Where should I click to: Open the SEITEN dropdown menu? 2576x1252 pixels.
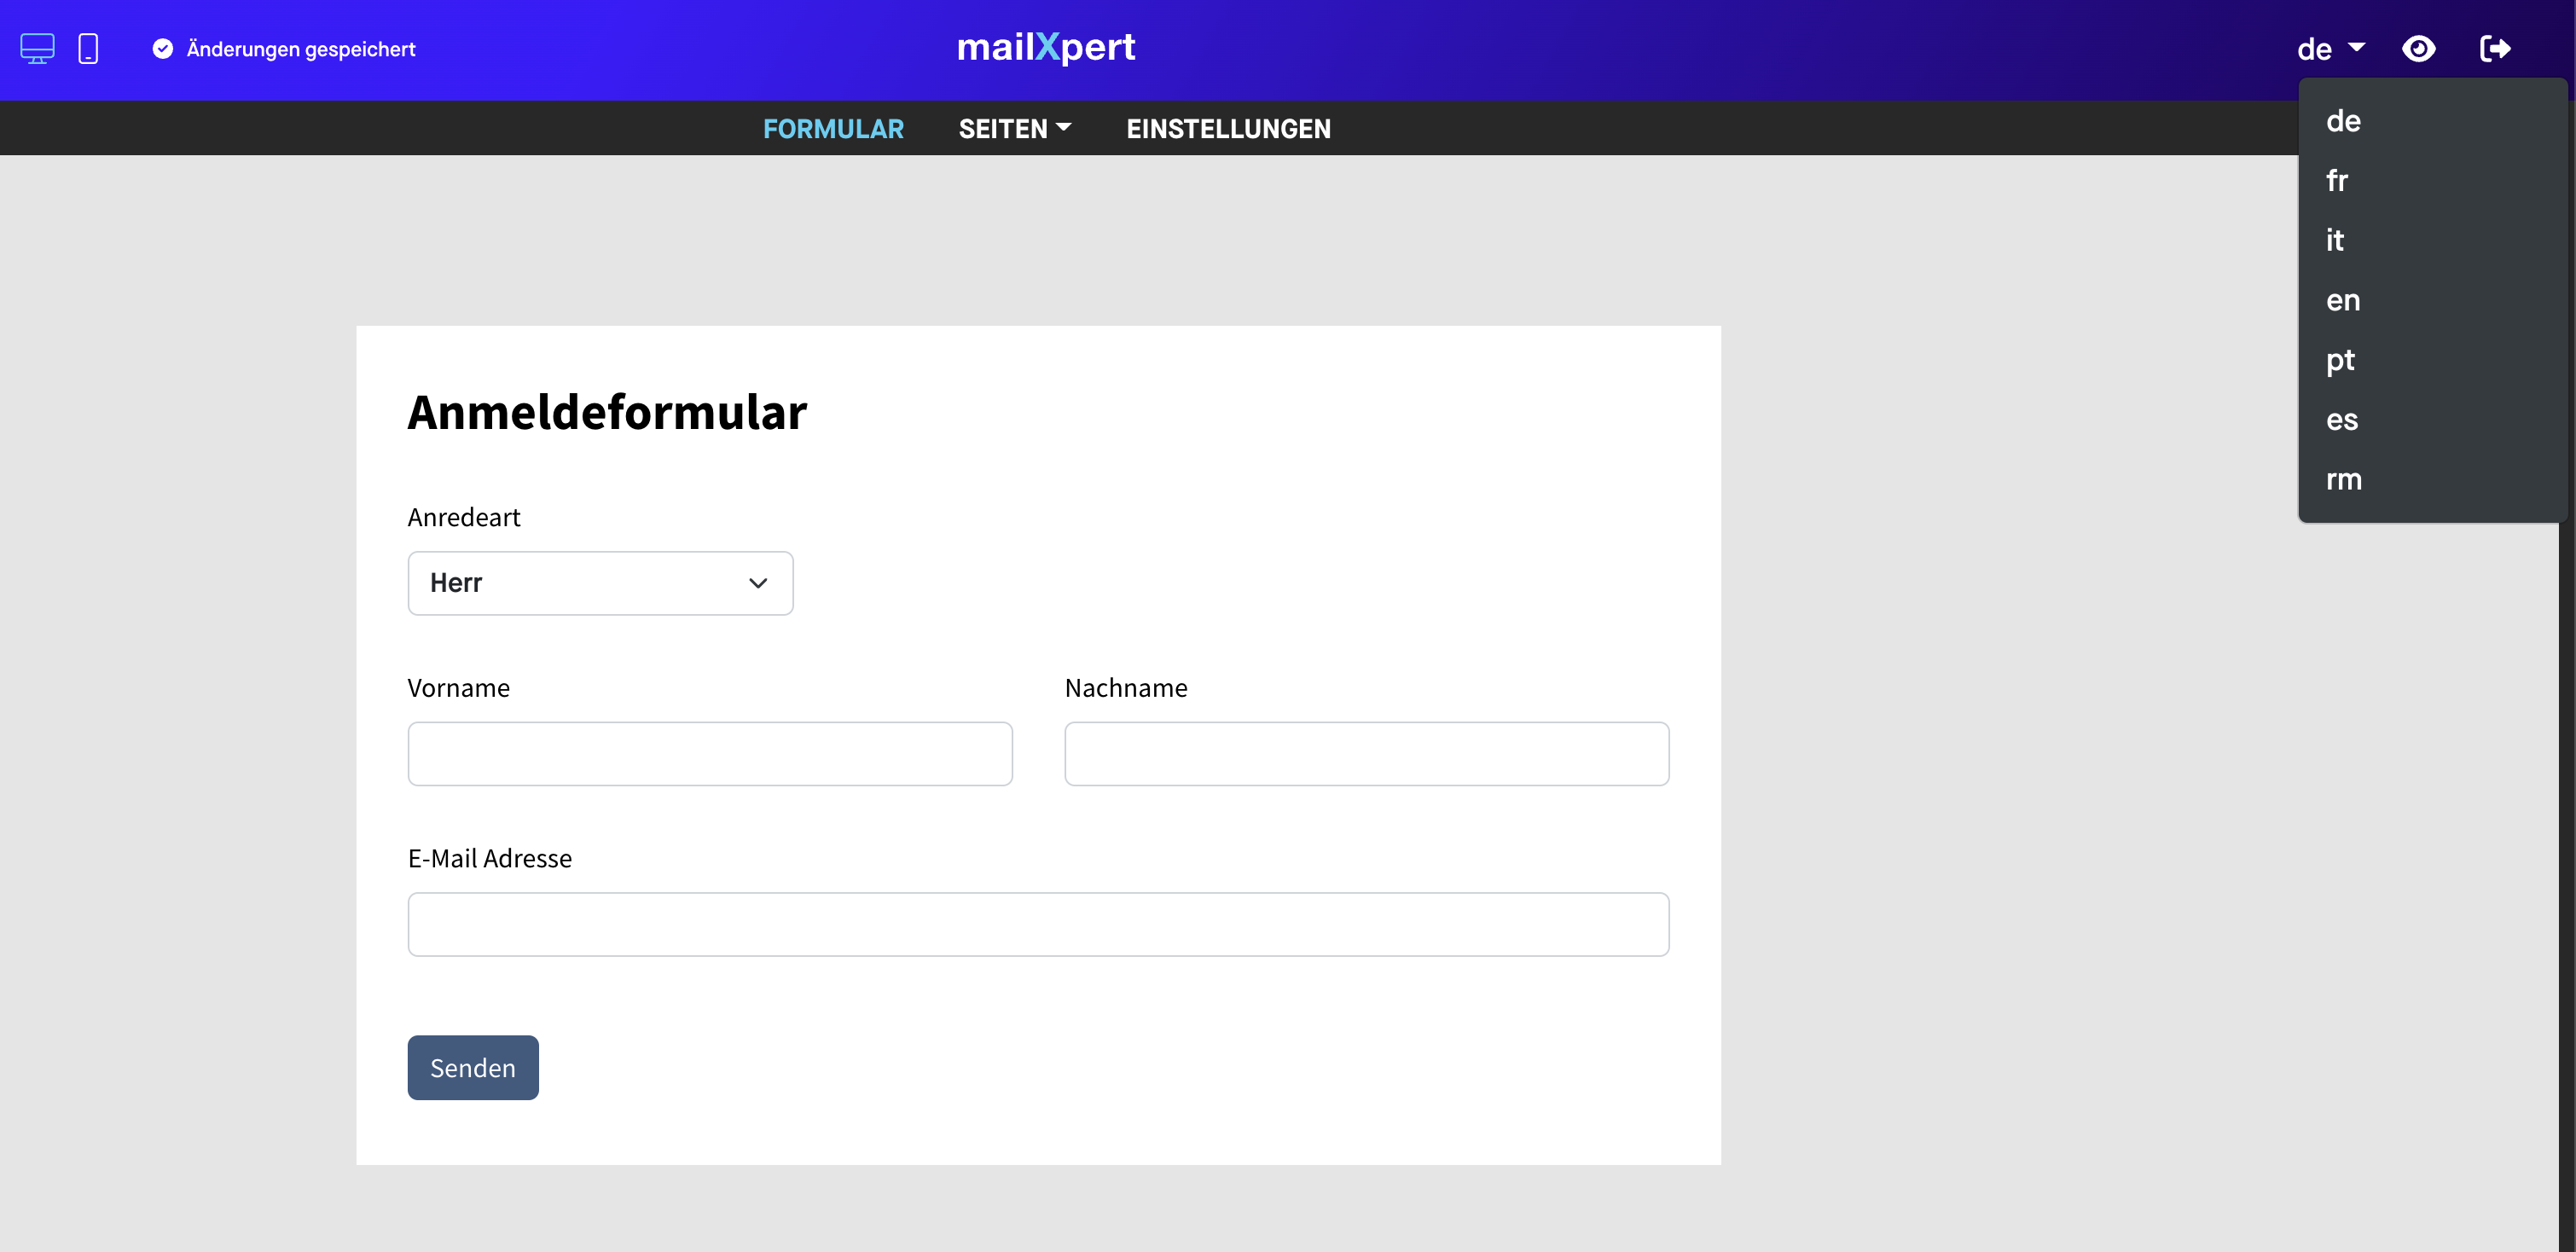click(x=1014, y=128)
